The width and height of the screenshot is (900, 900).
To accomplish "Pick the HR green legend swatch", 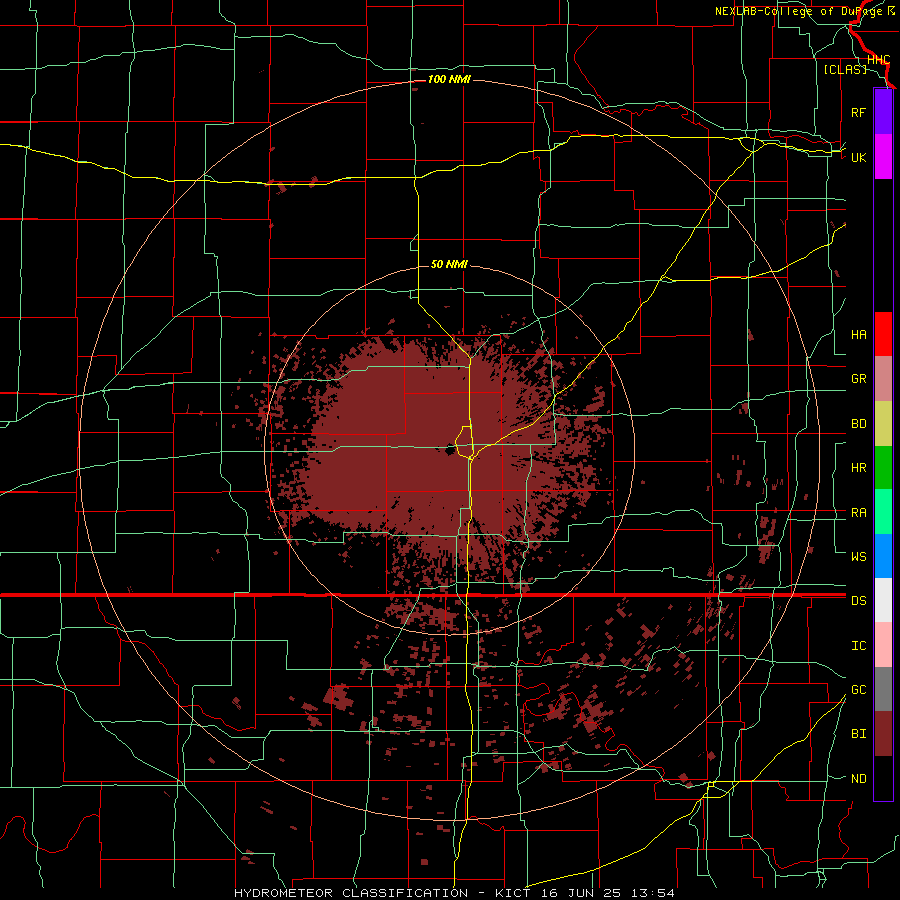I will pyautogui.click(x=883, y=468).
